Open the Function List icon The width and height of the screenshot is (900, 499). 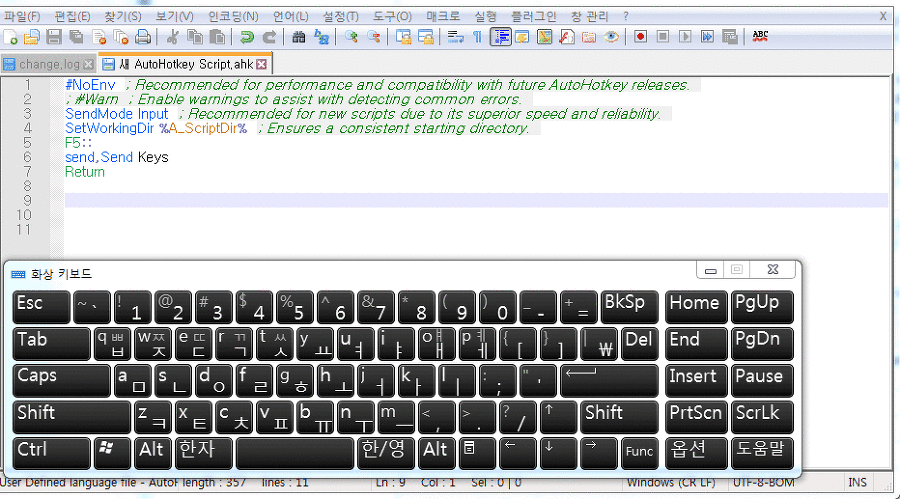tap(567, 37)
